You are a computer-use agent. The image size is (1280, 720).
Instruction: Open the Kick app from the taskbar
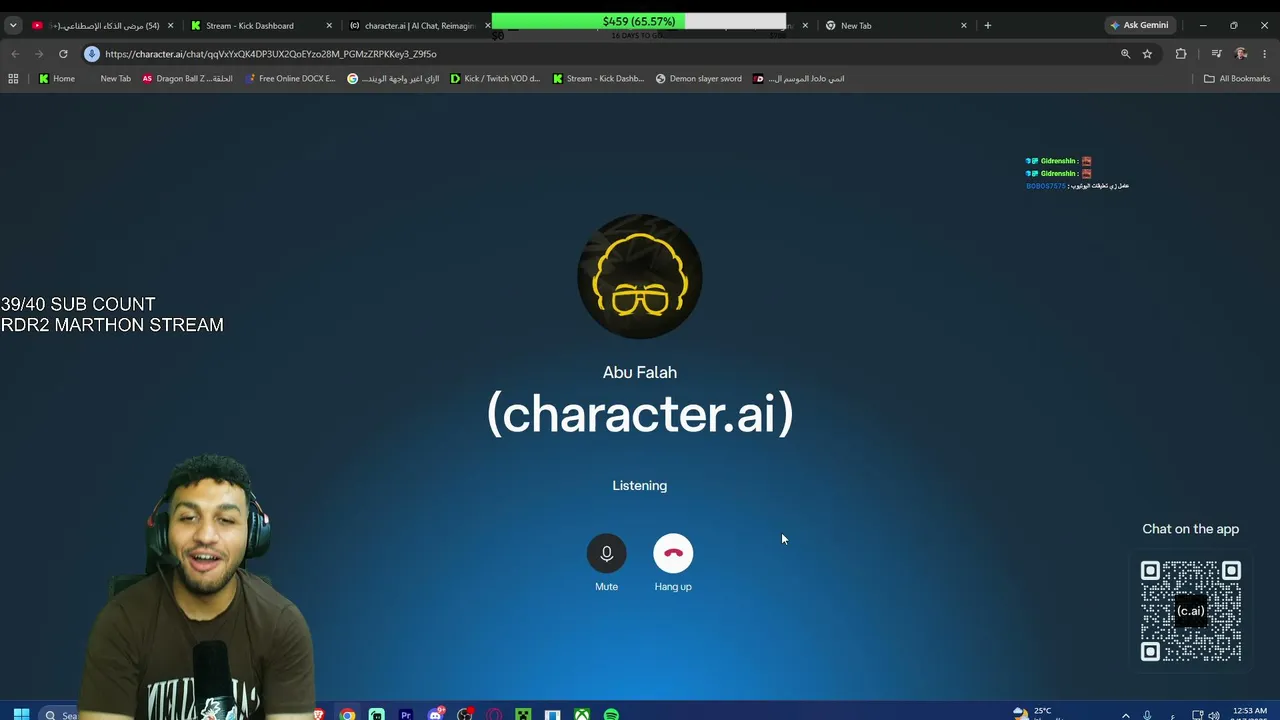pos(376,714)
